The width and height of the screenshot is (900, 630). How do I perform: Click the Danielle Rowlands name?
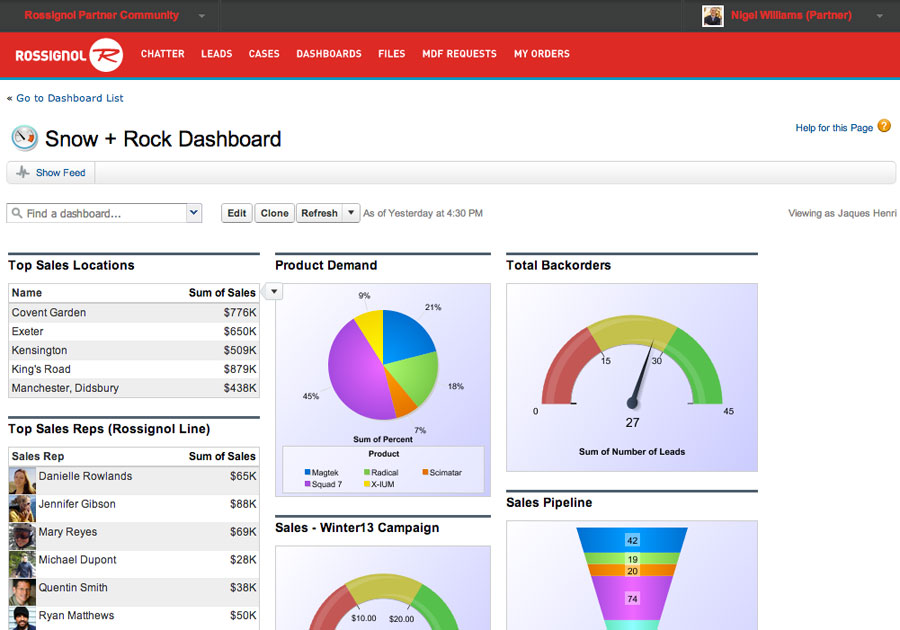pyautogui.click(x=85, y=476)
